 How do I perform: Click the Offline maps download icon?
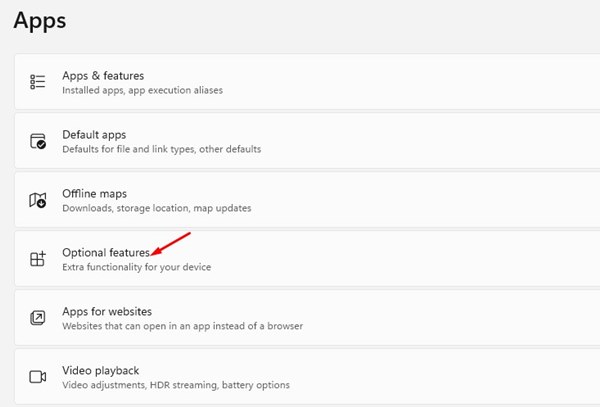point(38,200)
